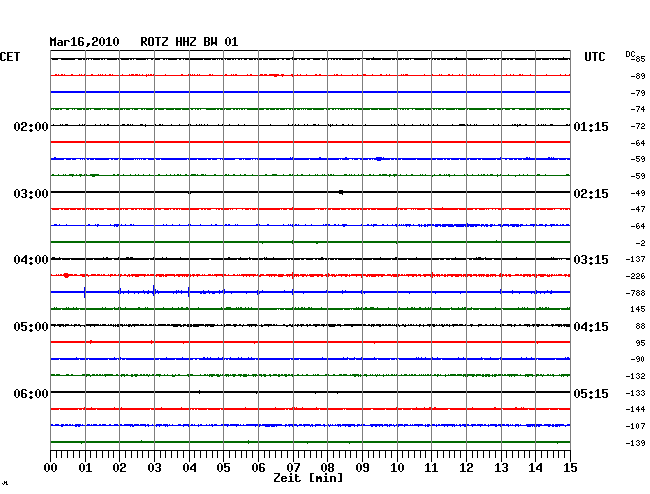This screenshot has width=650, height=494.
Task: Select DC offset value -132
Action: tap(635, 376)
